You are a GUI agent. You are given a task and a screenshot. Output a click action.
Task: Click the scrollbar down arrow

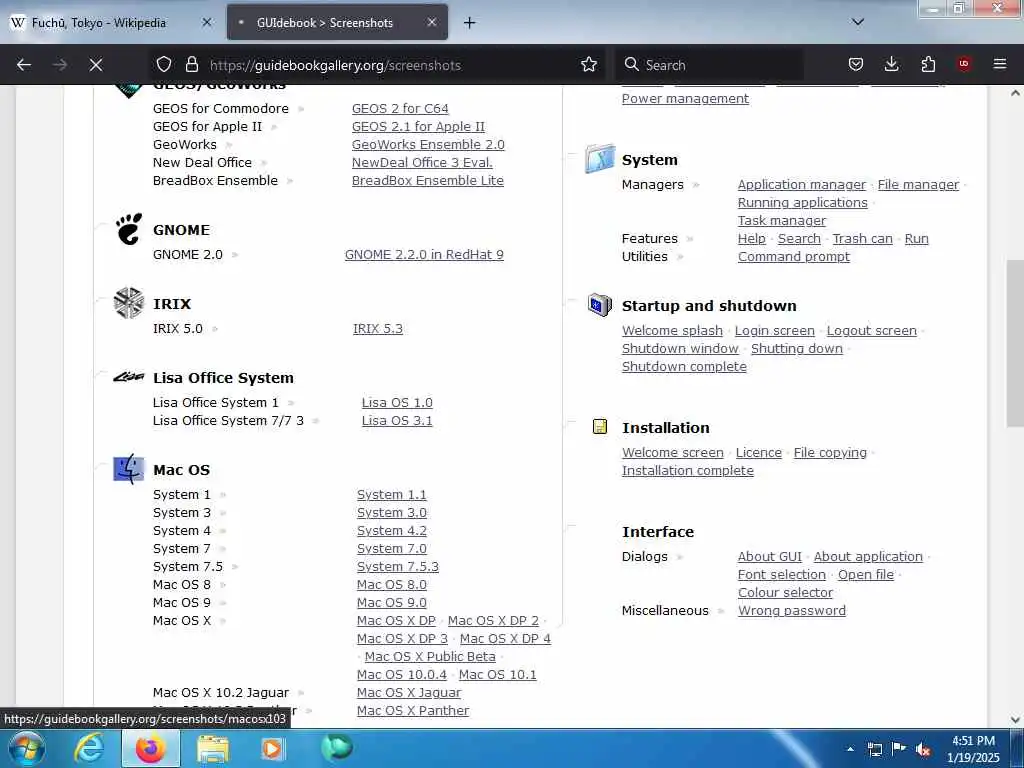(x=1015, y=720)
